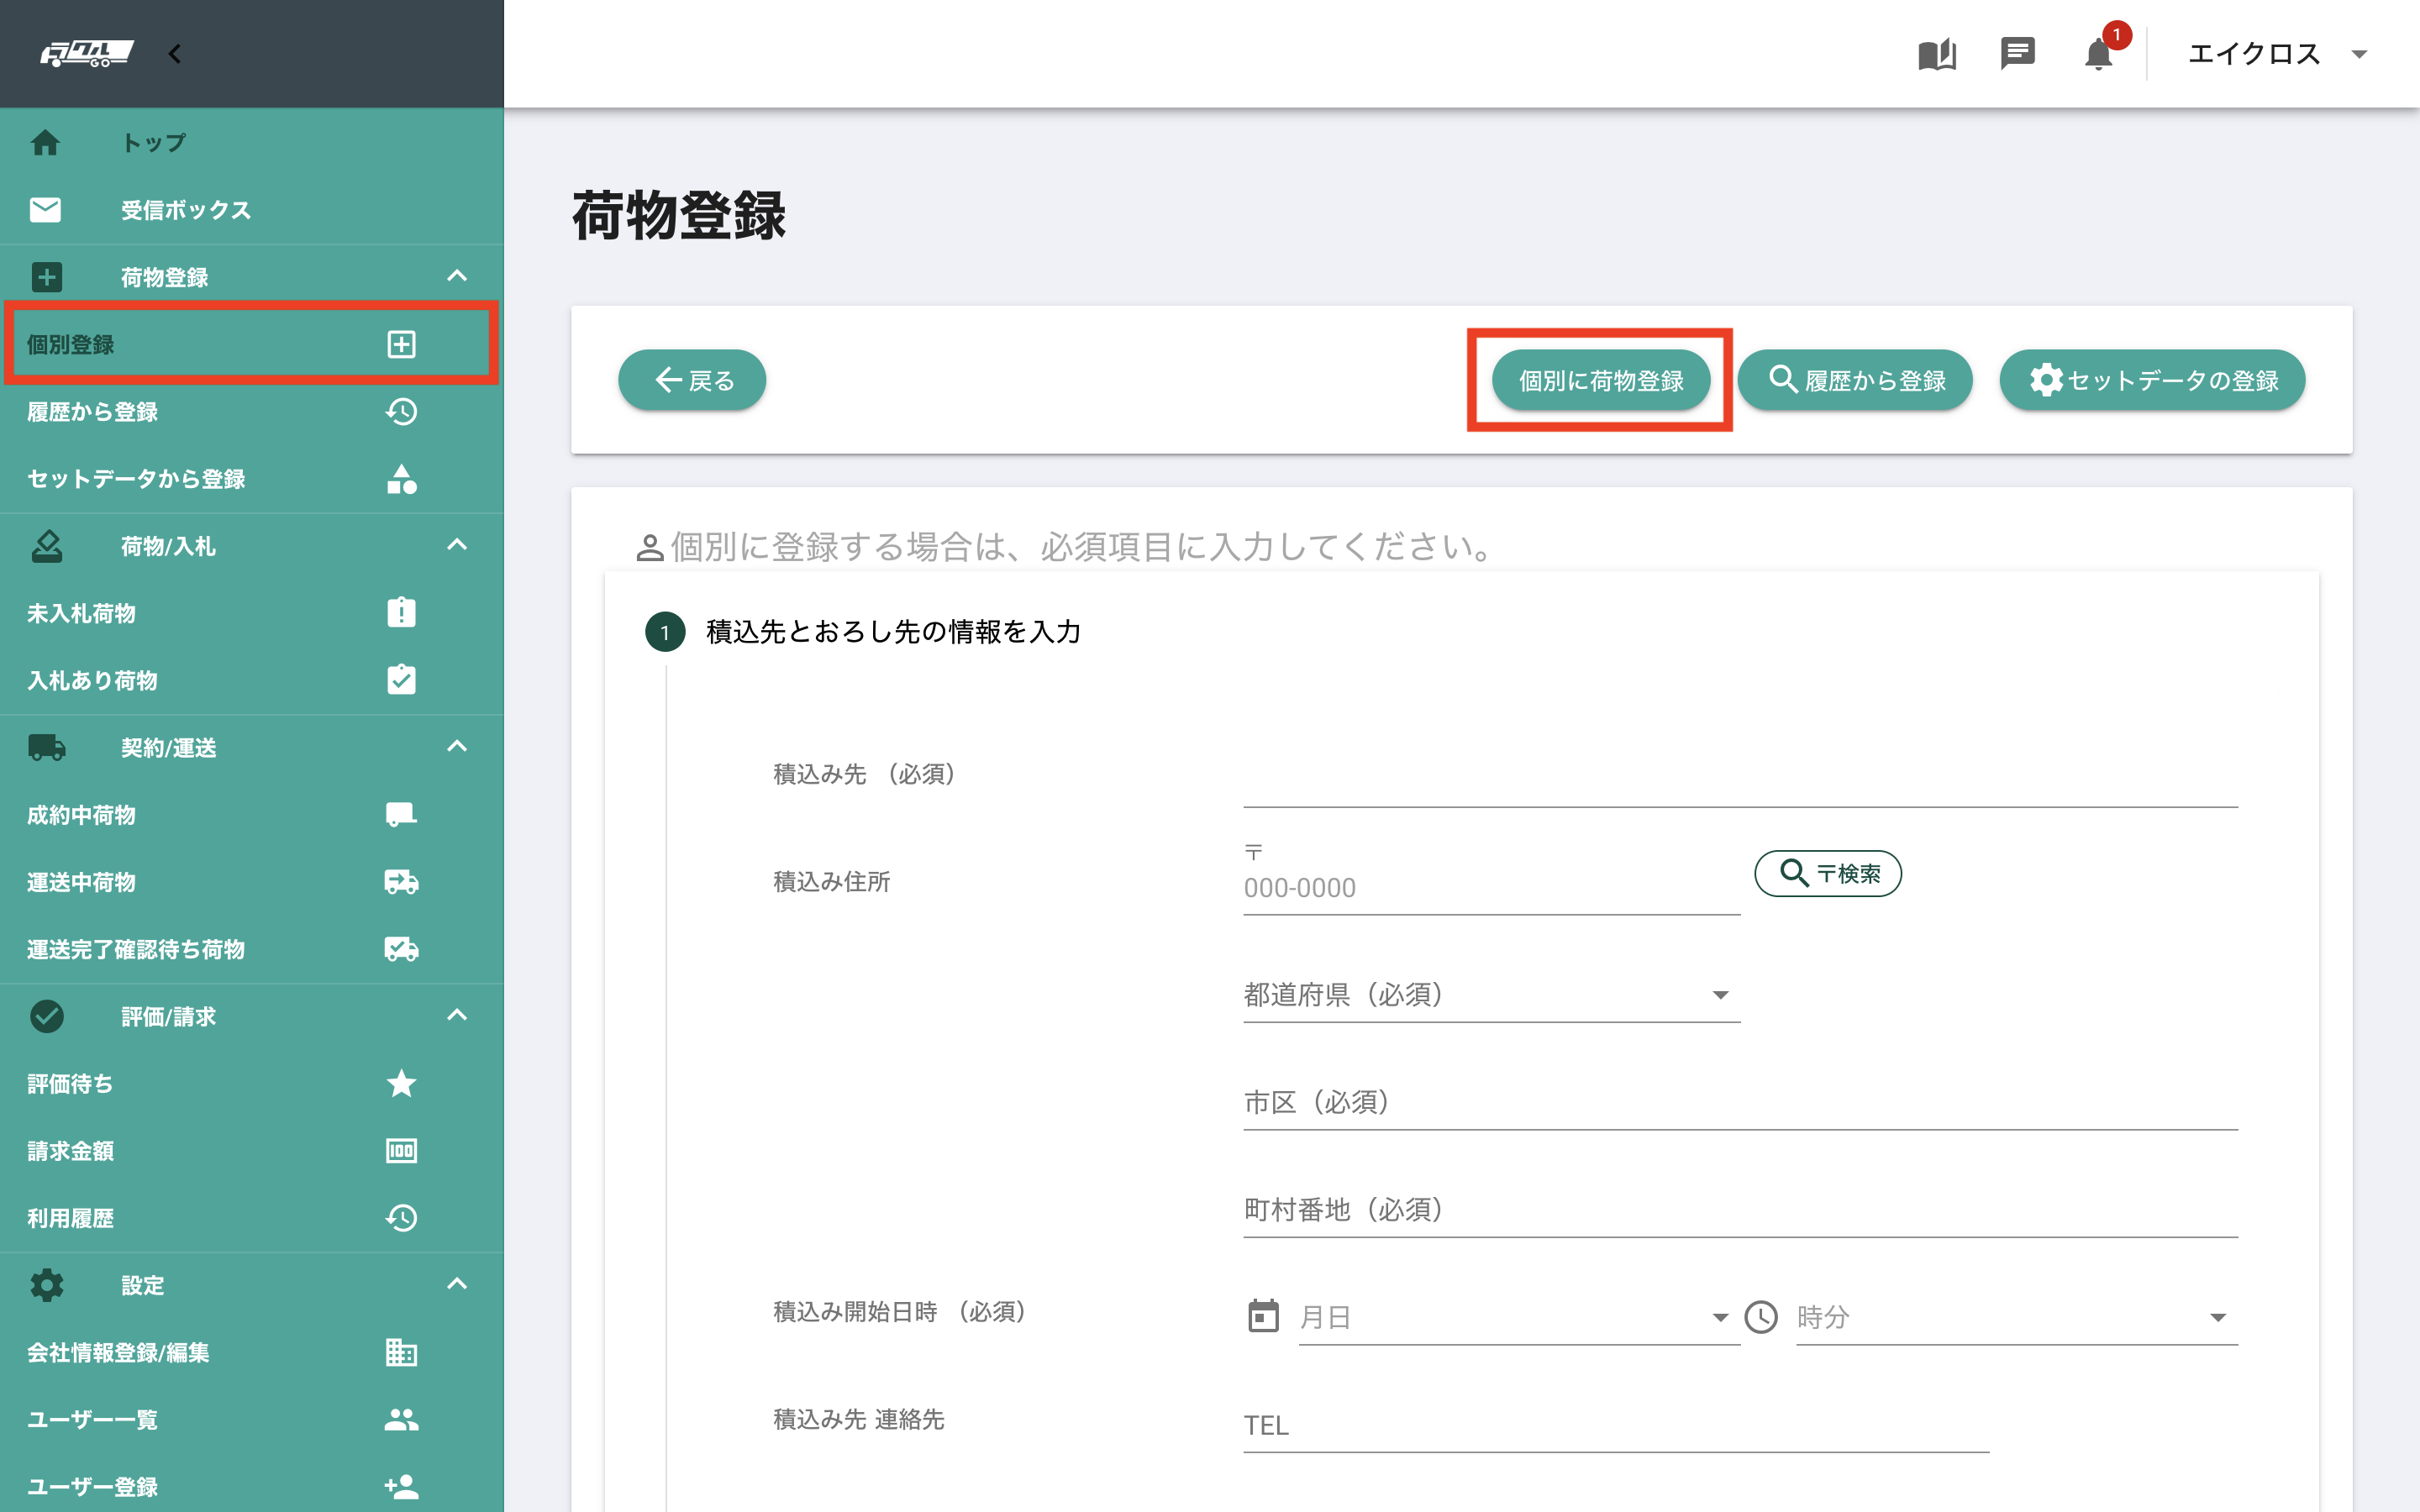Click building icon beside 会社情報登録/編集
The image size is (2420, 1512).
401,1352
